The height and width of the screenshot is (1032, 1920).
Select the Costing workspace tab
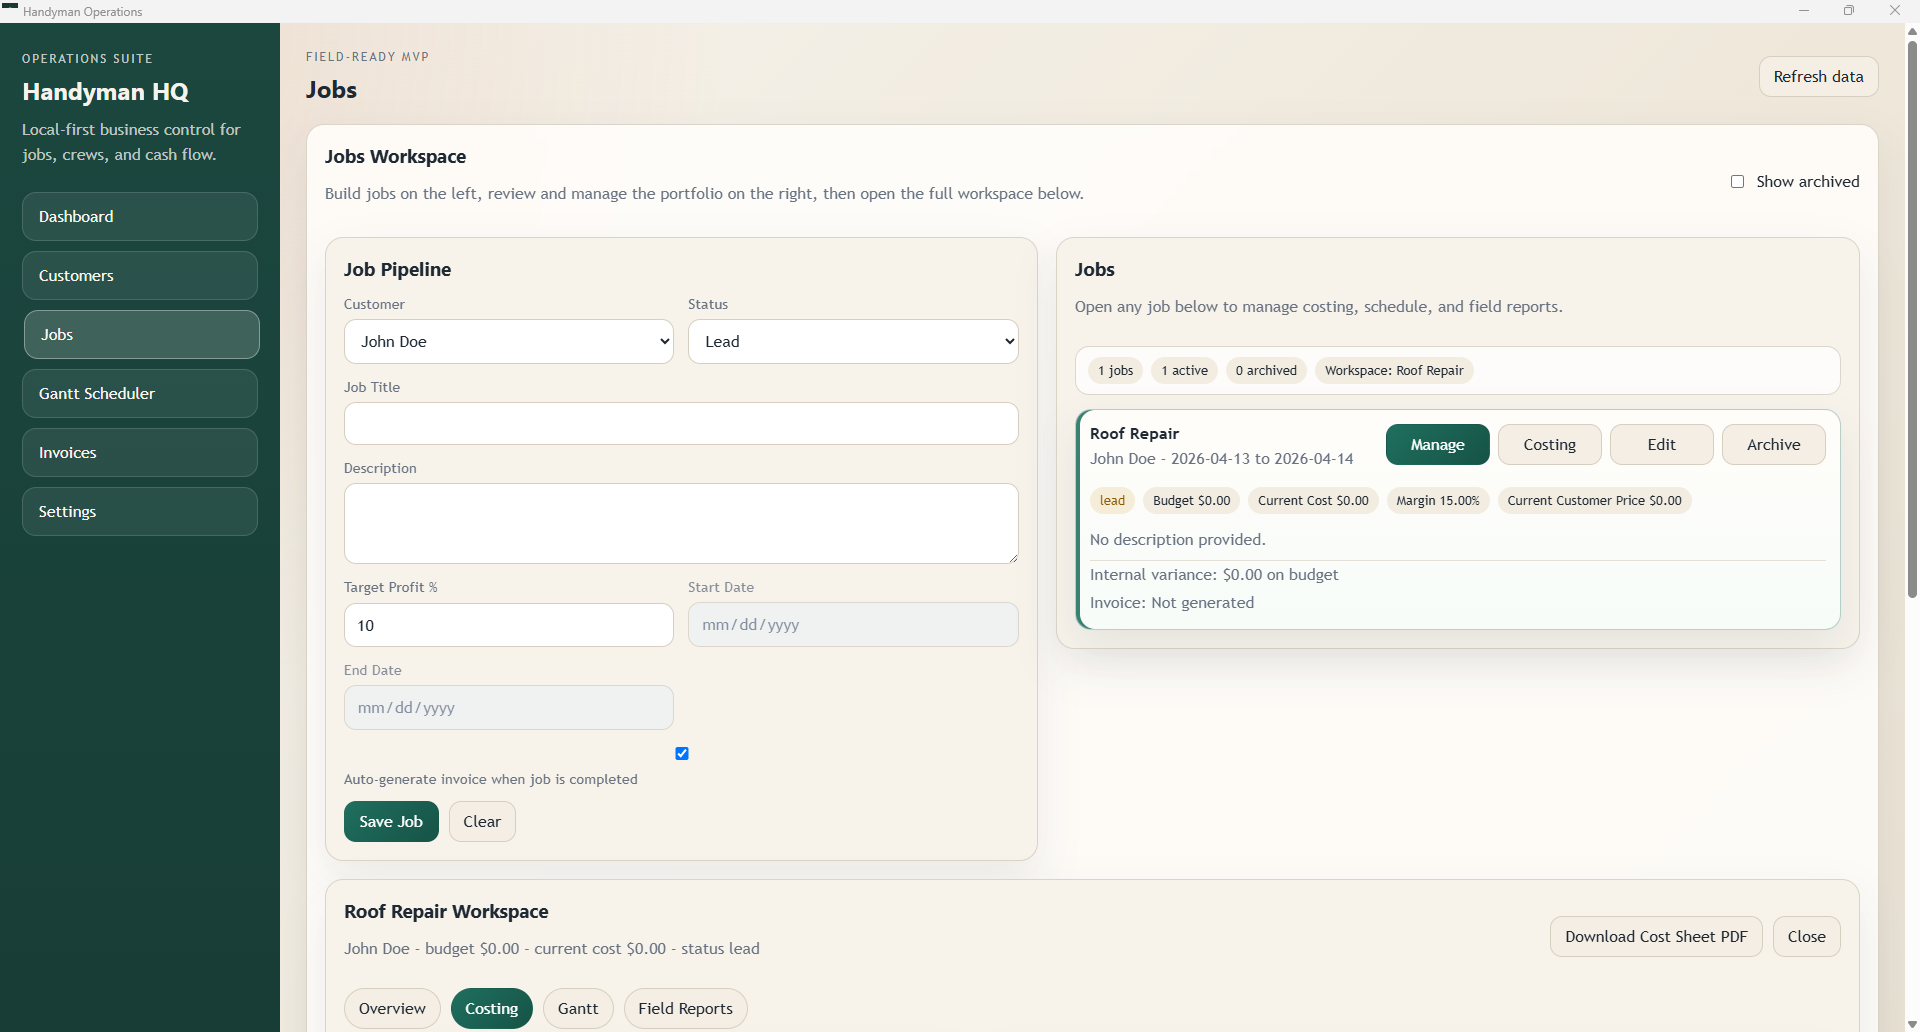(491, 1008)
